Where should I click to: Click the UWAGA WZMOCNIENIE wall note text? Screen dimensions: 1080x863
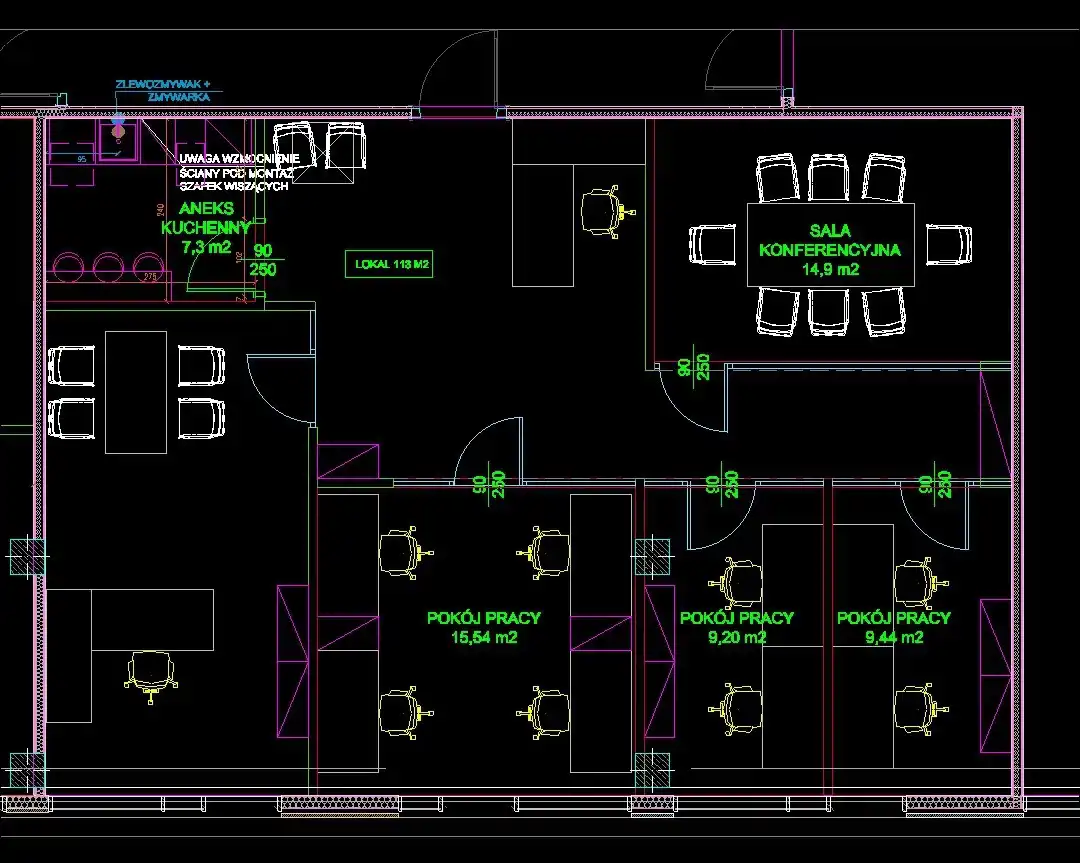click(x=239, y=159)
